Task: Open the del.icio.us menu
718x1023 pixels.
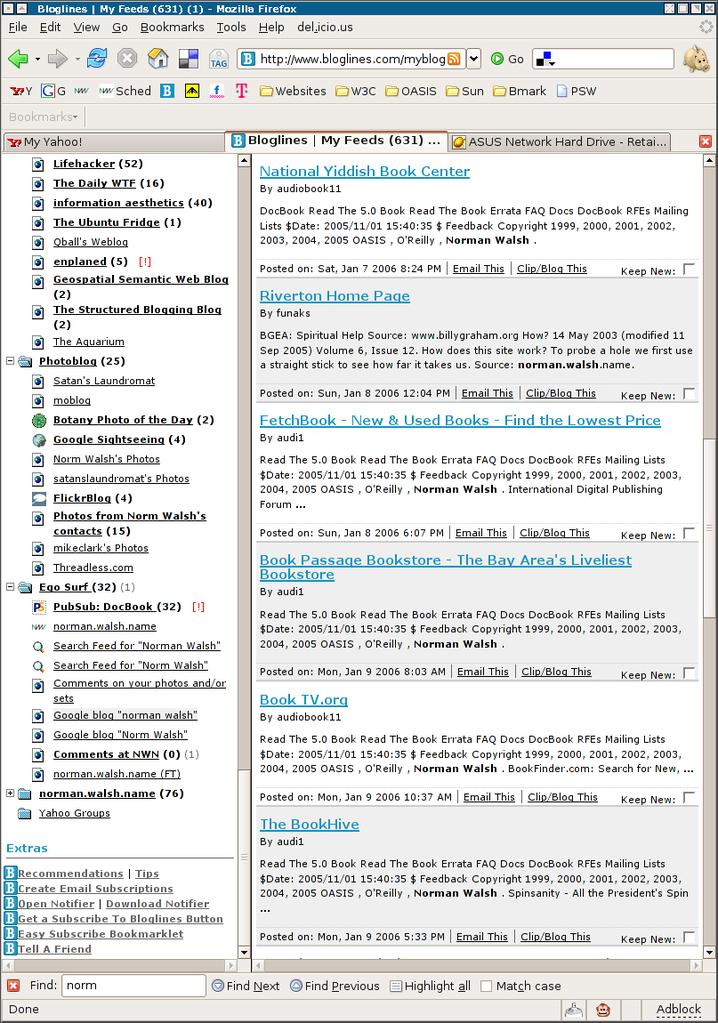Action: pyautogui.click(x=325, y=27)
